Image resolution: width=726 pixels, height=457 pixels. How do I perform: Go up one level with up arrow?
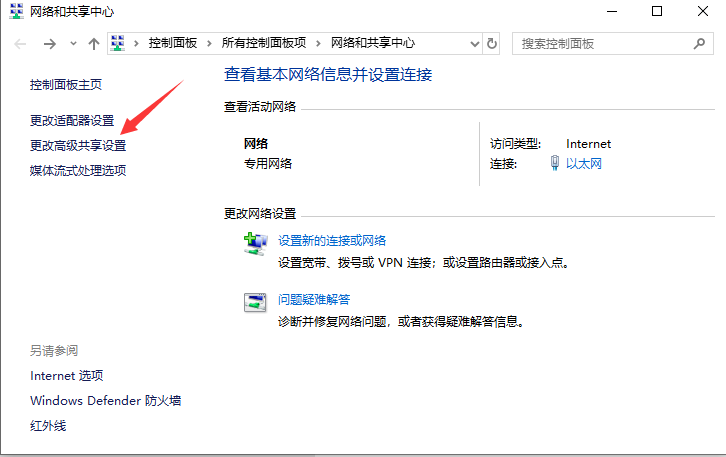[94, 44]
